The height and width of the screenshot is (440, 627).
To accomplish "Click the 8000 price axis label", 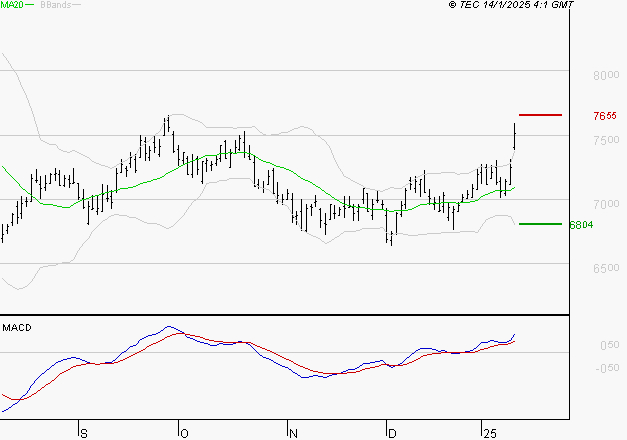I will [x=606, y=75].
